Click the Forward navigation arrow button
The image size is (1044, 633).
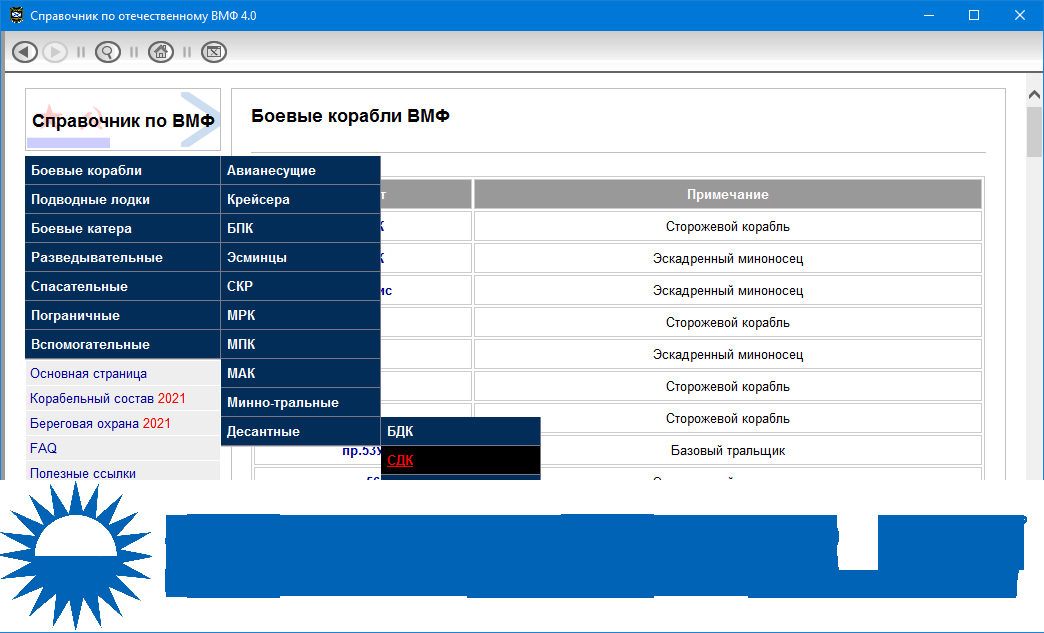(54, 52)
